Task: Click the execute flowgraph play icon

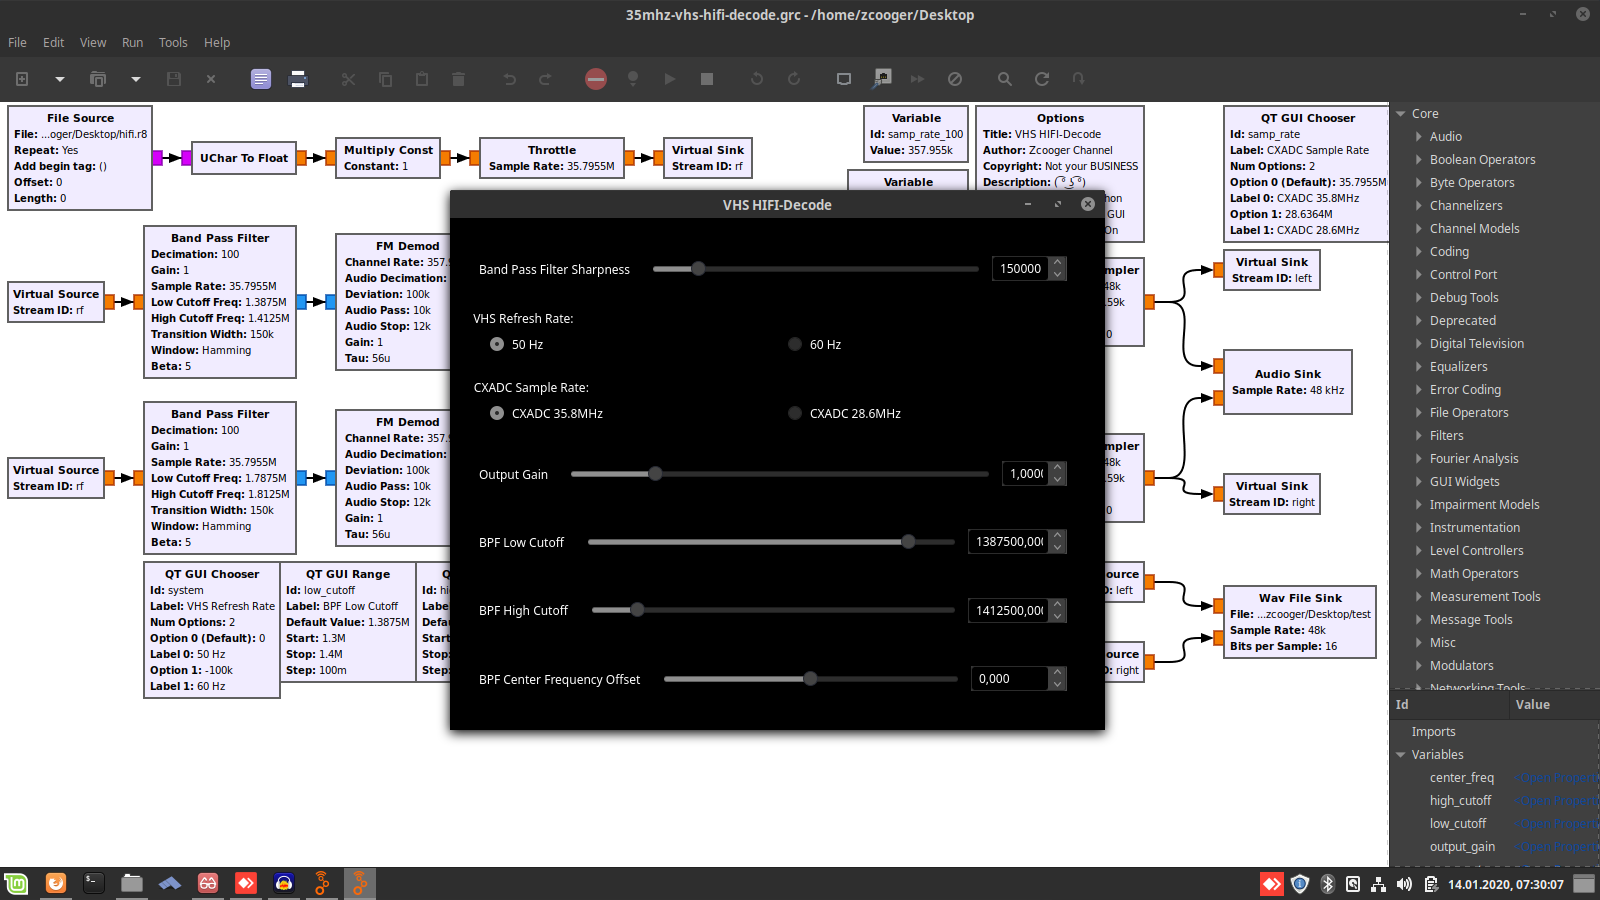Action: point(670,79)
